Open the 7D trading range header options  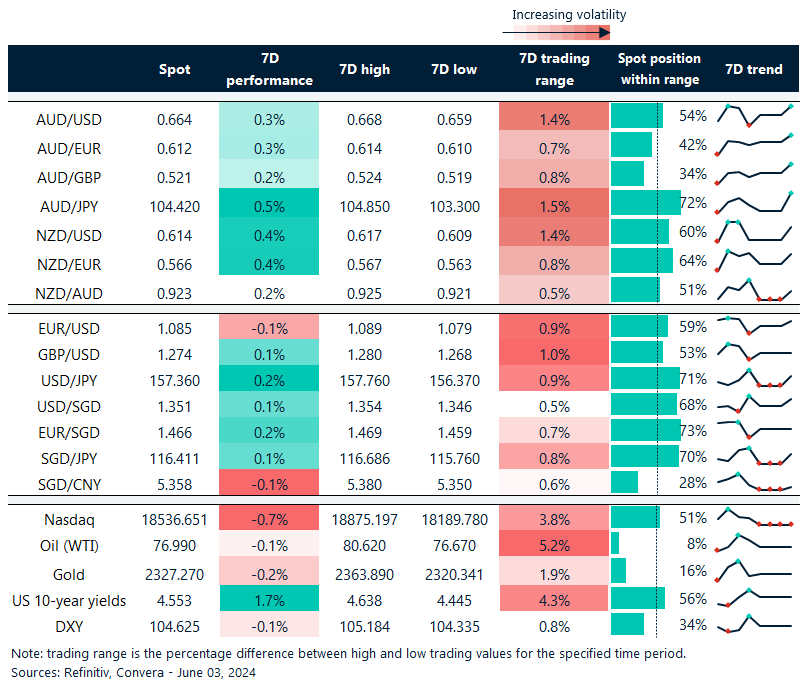(553, 70)
